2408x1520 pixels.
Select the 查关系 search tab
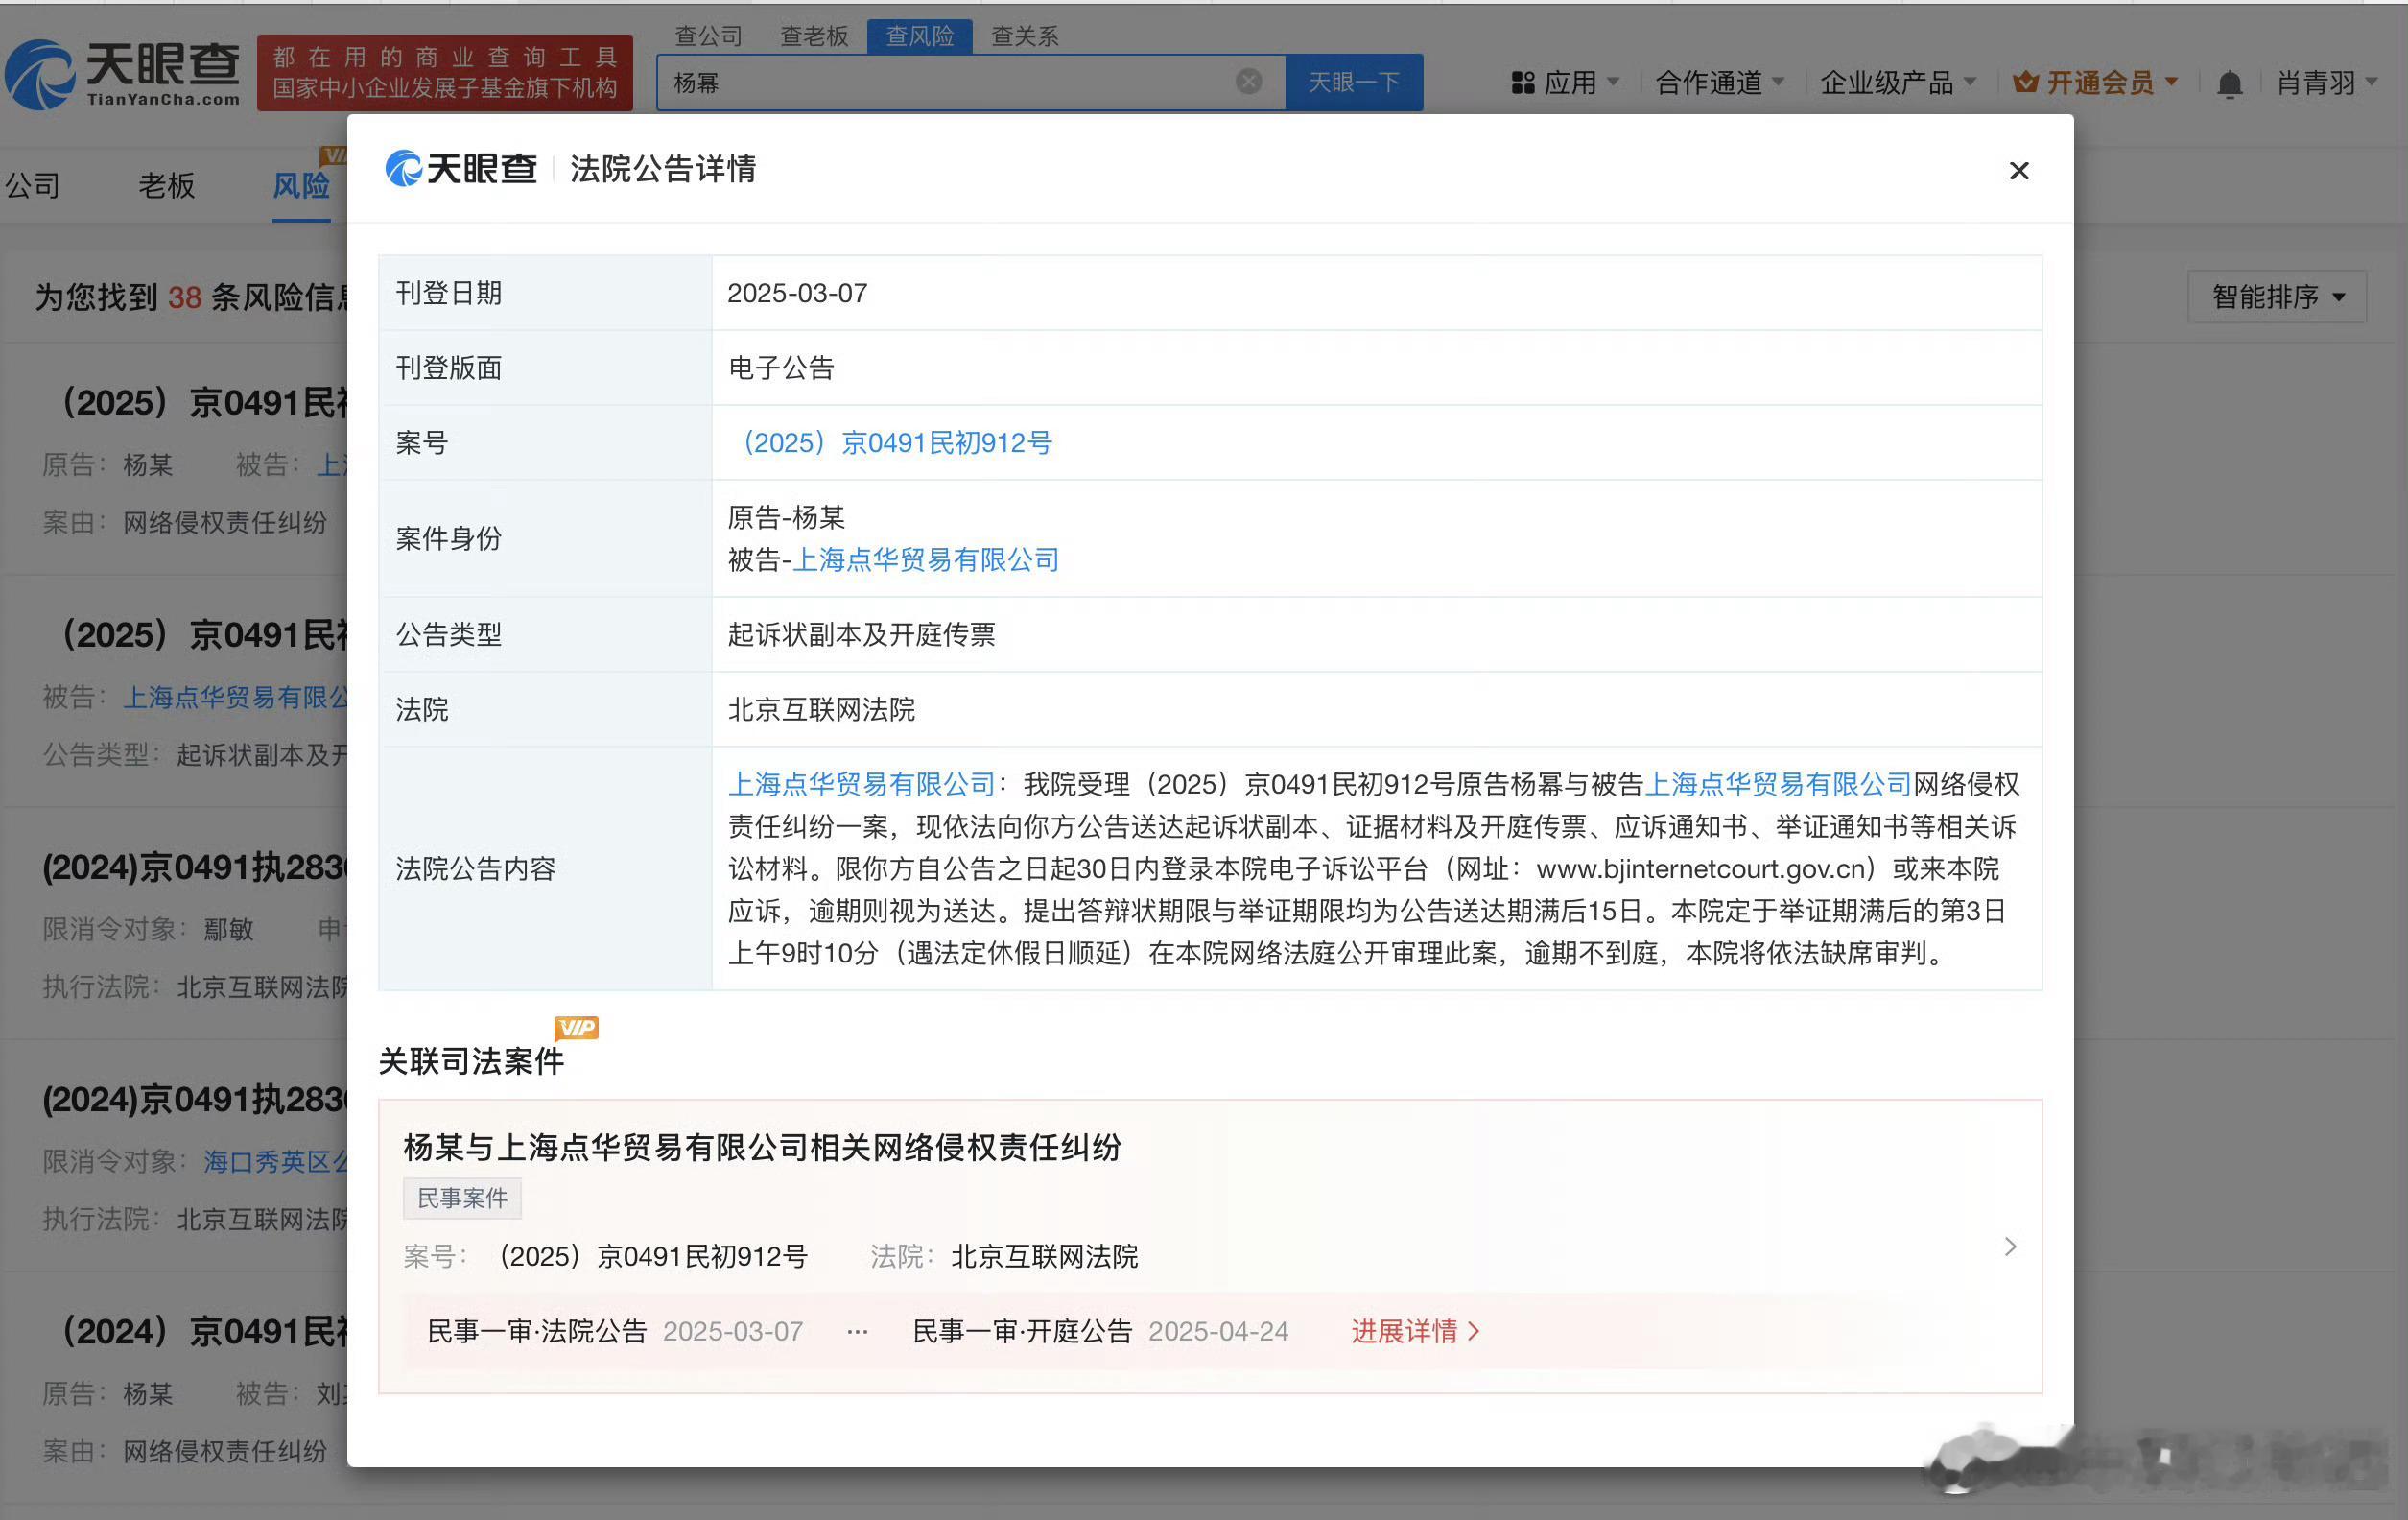point(1024,36)
